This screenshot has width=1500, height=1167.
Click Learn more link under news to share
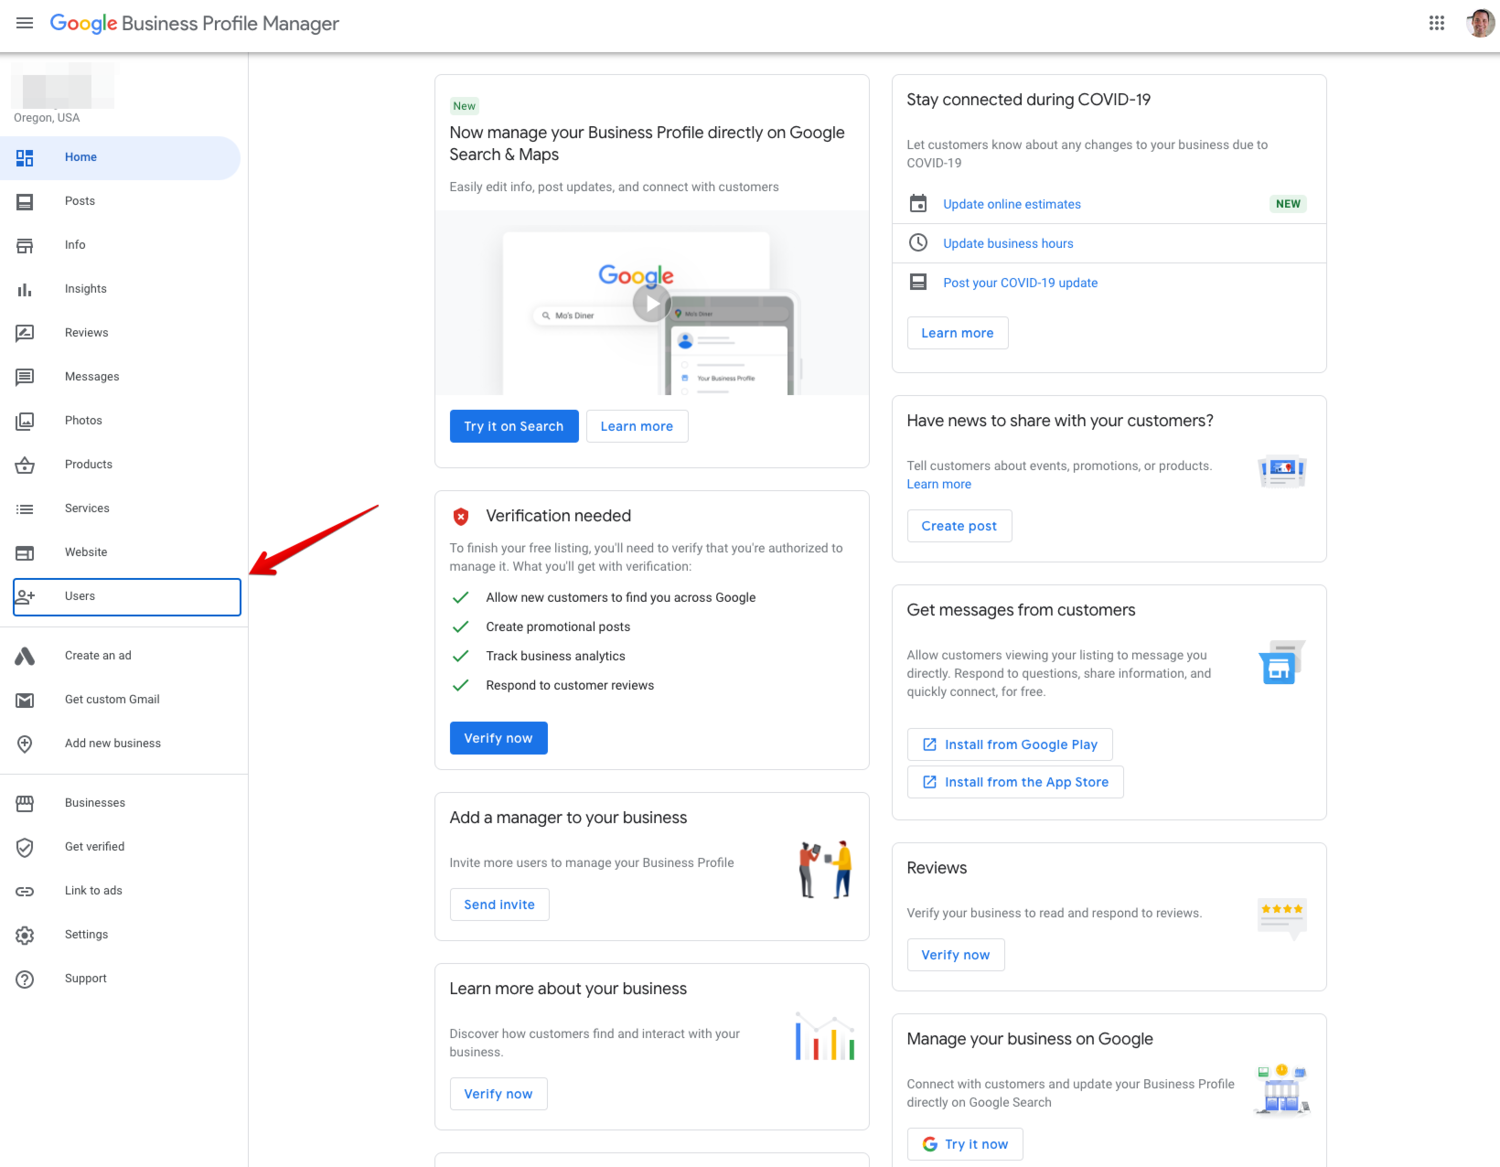click(939, 484)
